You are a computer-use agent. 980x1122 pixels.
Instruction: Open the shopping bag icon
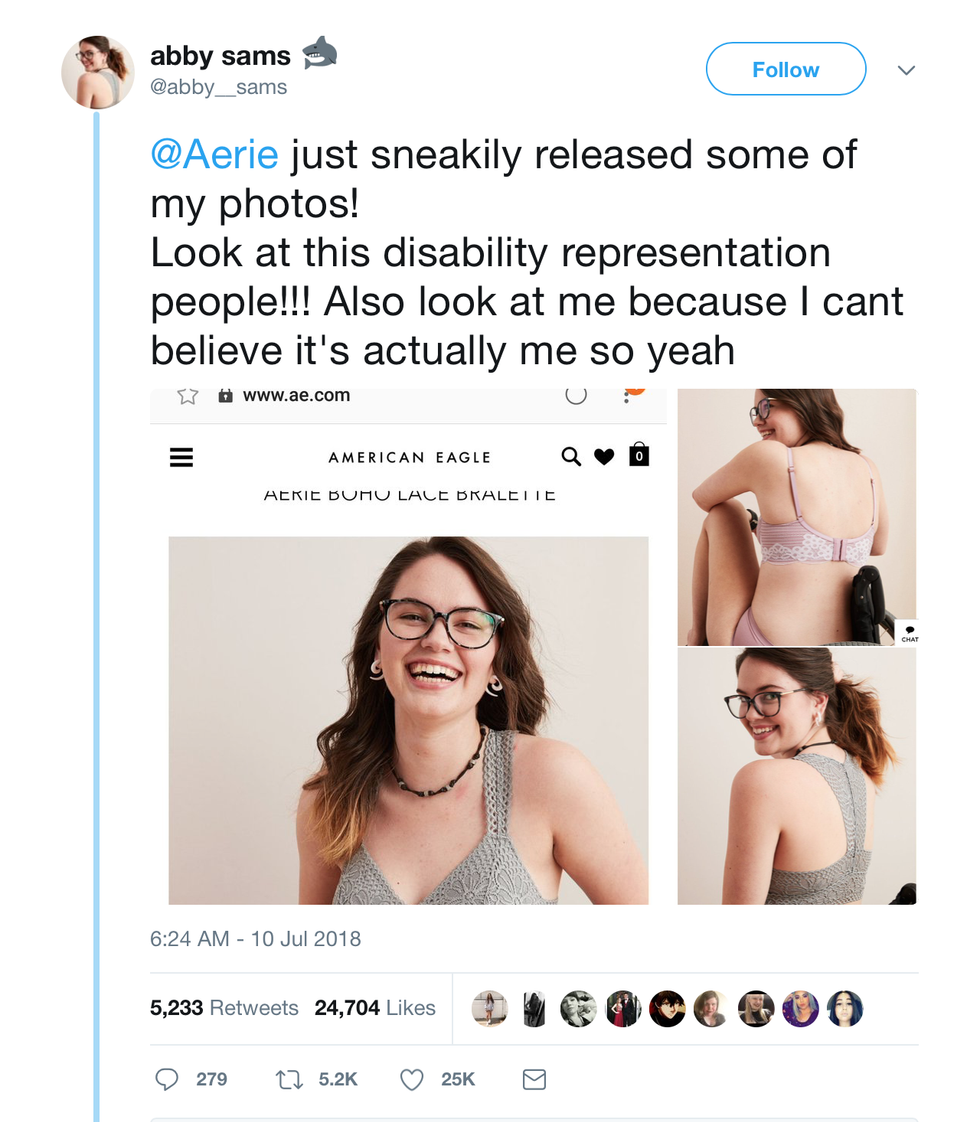639,456
